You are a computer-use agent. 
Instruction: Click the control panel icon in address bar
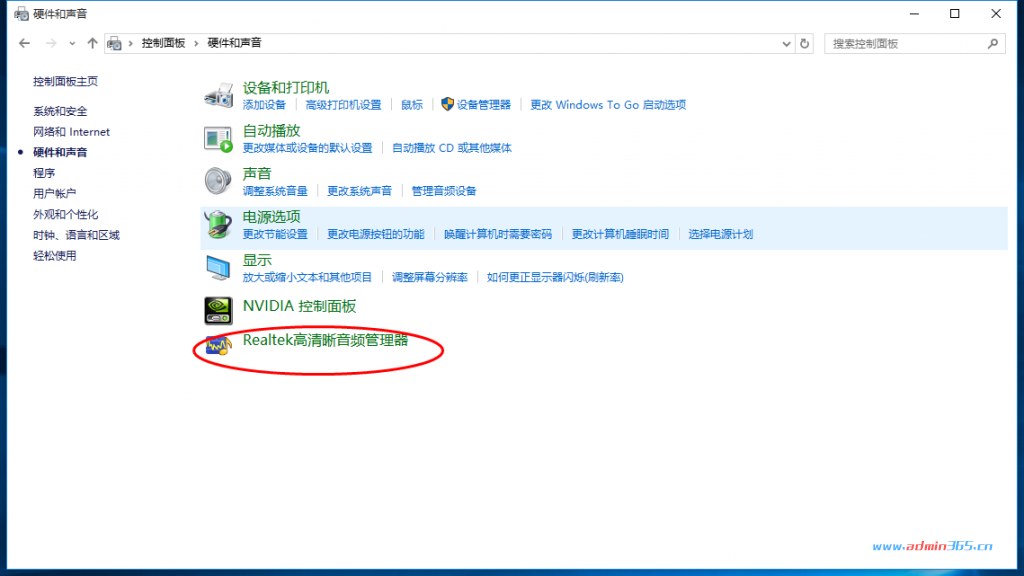(114, 43)
